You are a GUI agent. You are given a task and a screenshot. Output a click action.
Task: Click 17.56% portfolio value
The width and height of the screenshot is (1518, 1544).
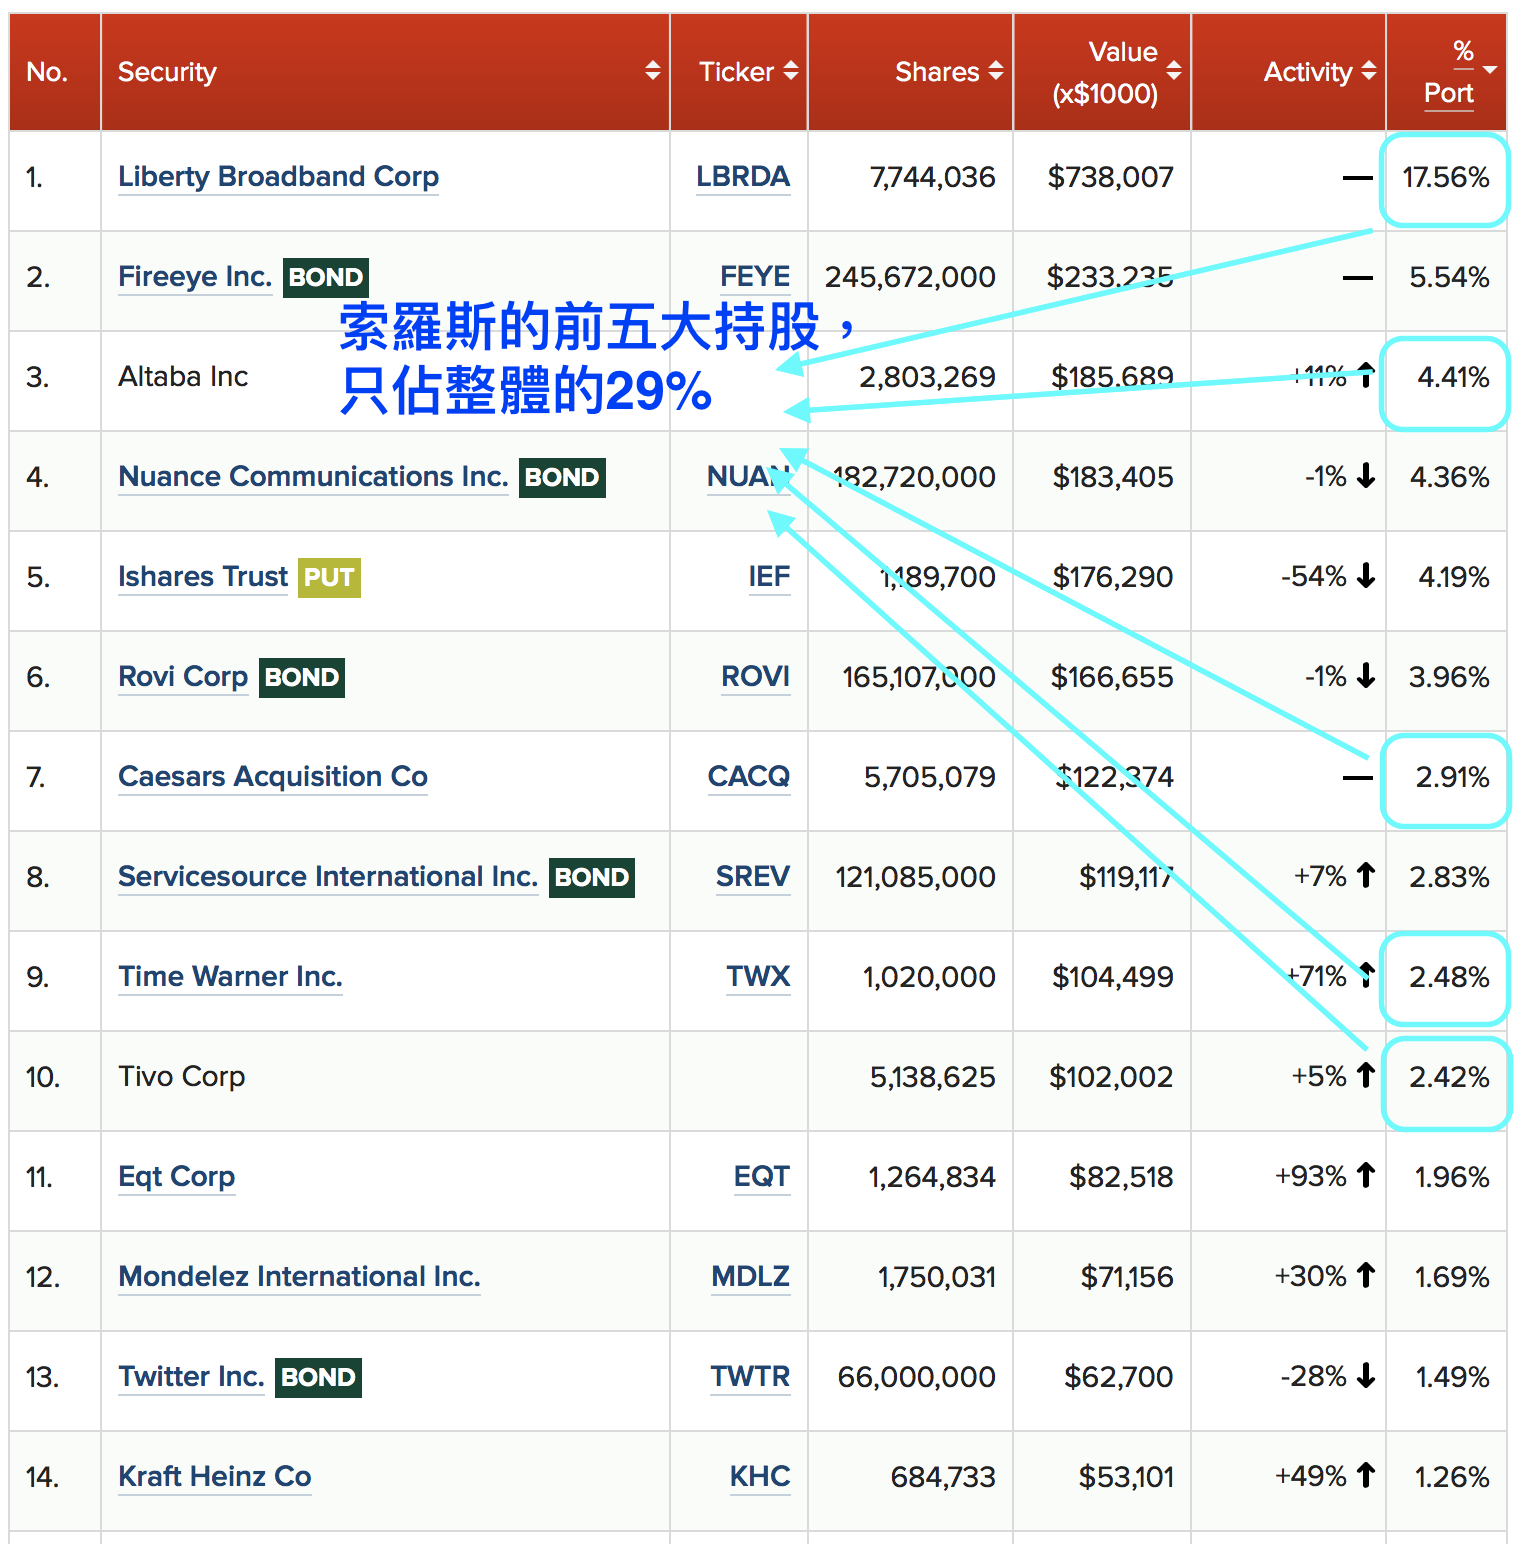click(1446, 177)
